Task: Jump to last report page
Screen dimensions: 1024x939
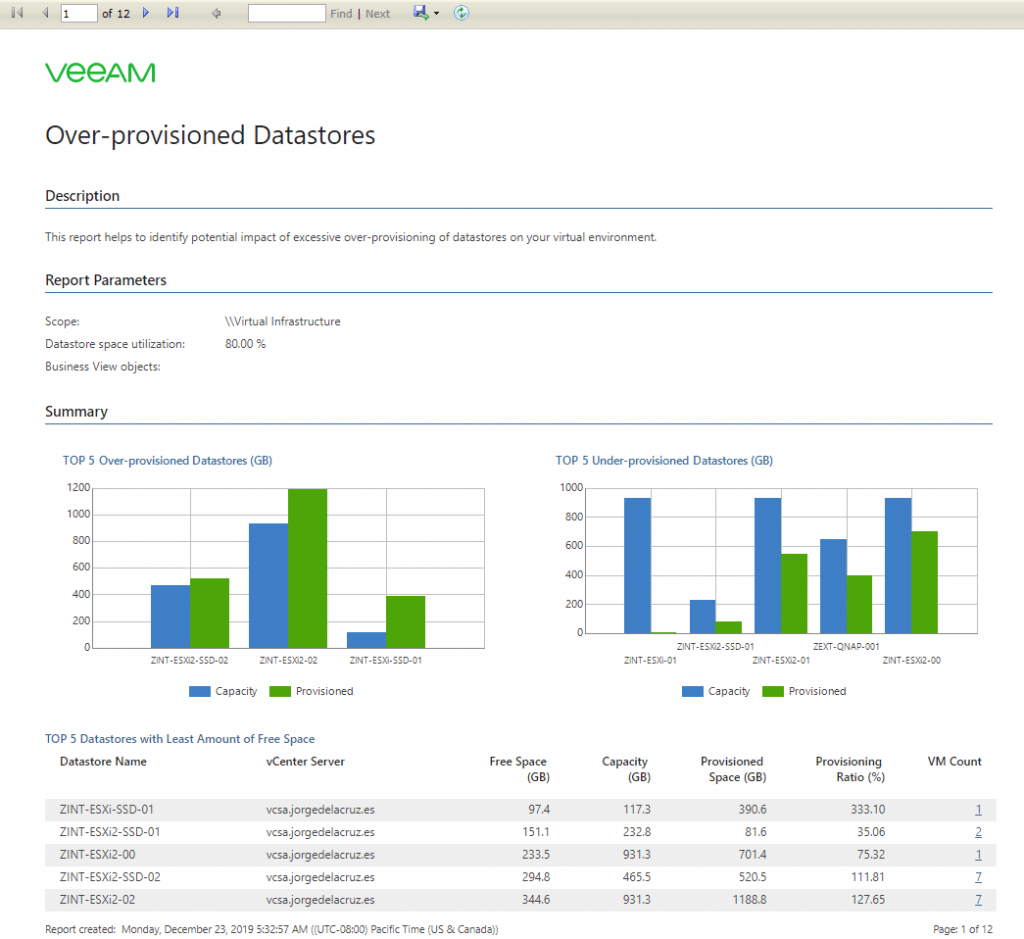Action: point(172,12)
